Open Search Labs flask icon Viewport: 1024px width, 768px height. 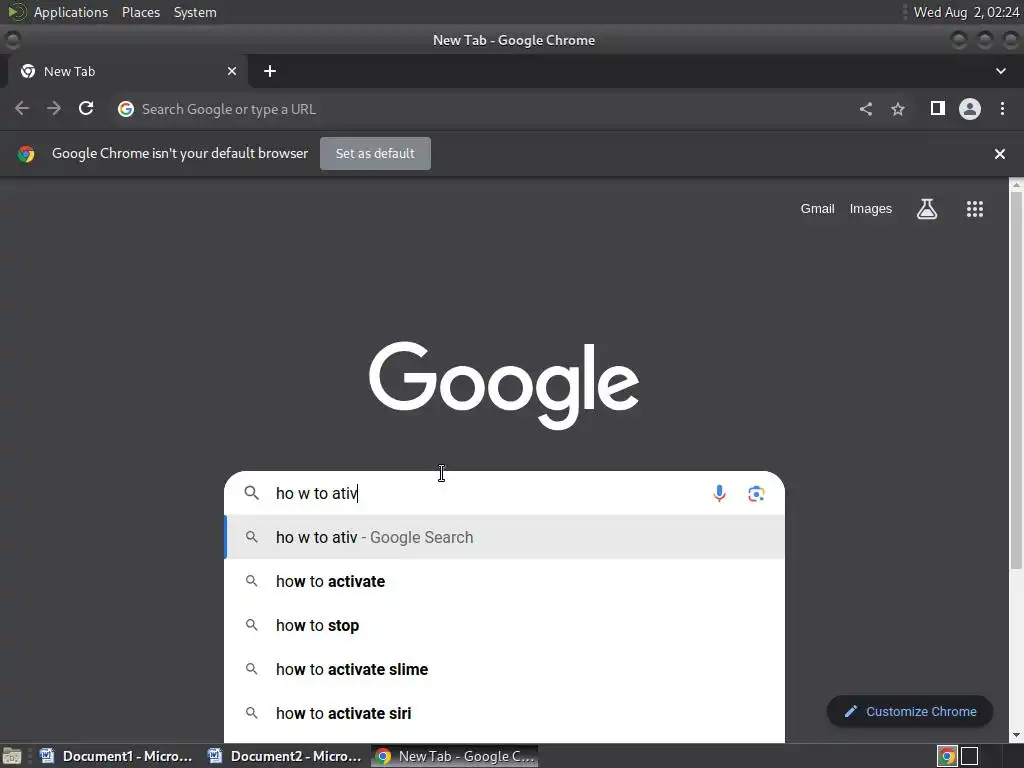(x=927, y=209)
